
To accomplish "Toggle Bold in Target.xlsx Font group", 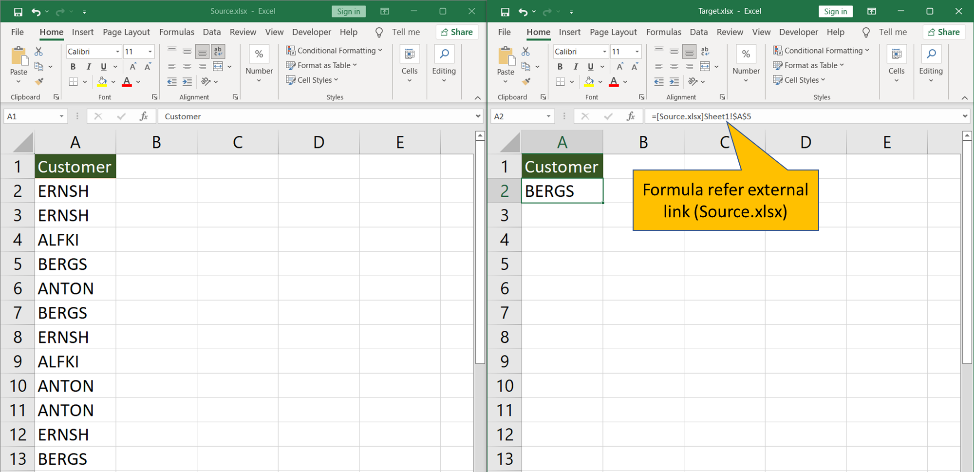I will (x=560, y=66).
